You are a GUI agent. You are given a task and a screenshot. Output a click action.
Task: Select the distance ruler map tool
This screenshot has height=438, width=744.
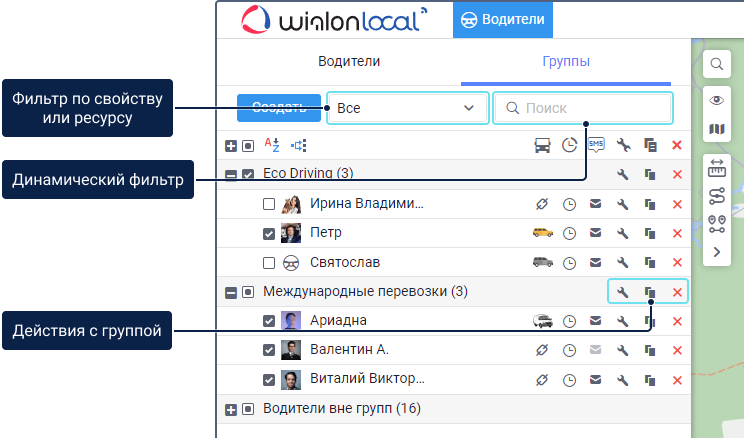[x=716, y=168]
